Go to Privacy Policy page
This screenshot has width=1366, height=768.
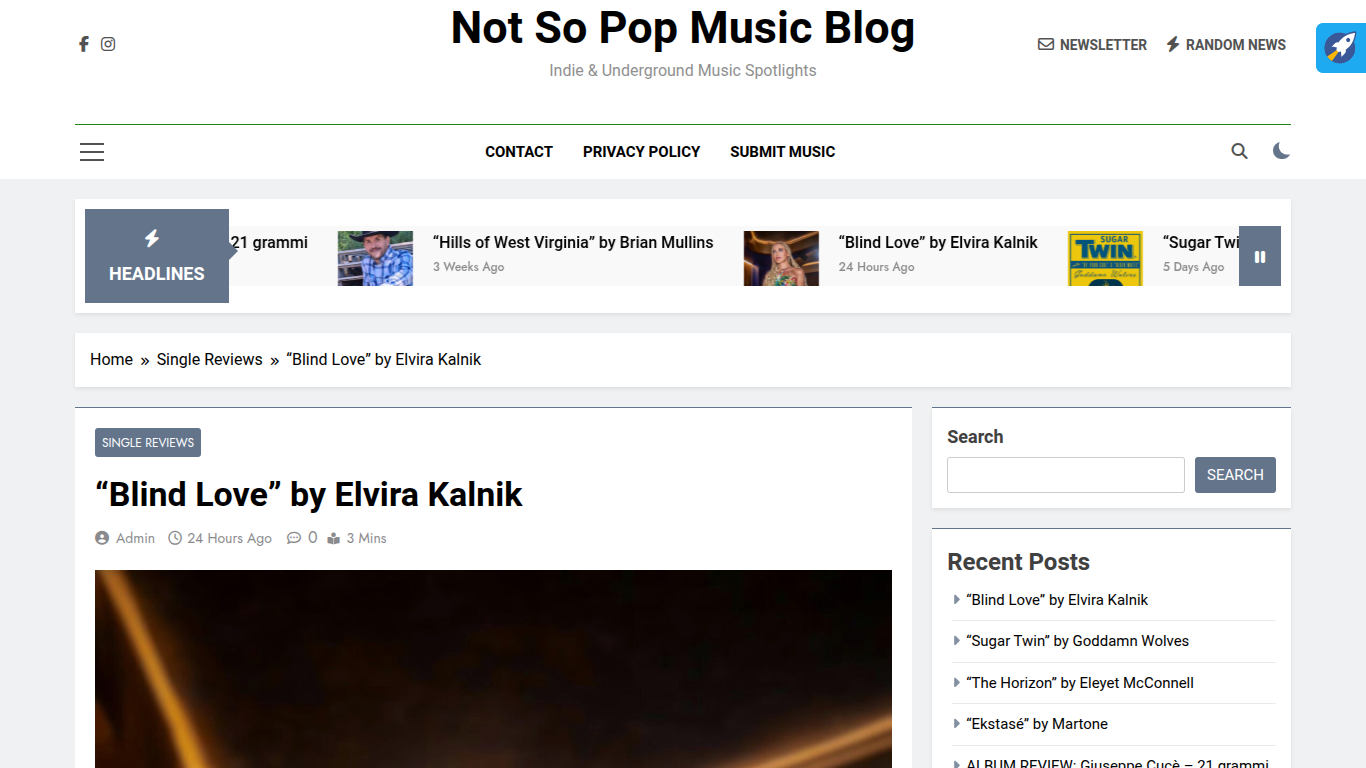(x=641, y=152)
